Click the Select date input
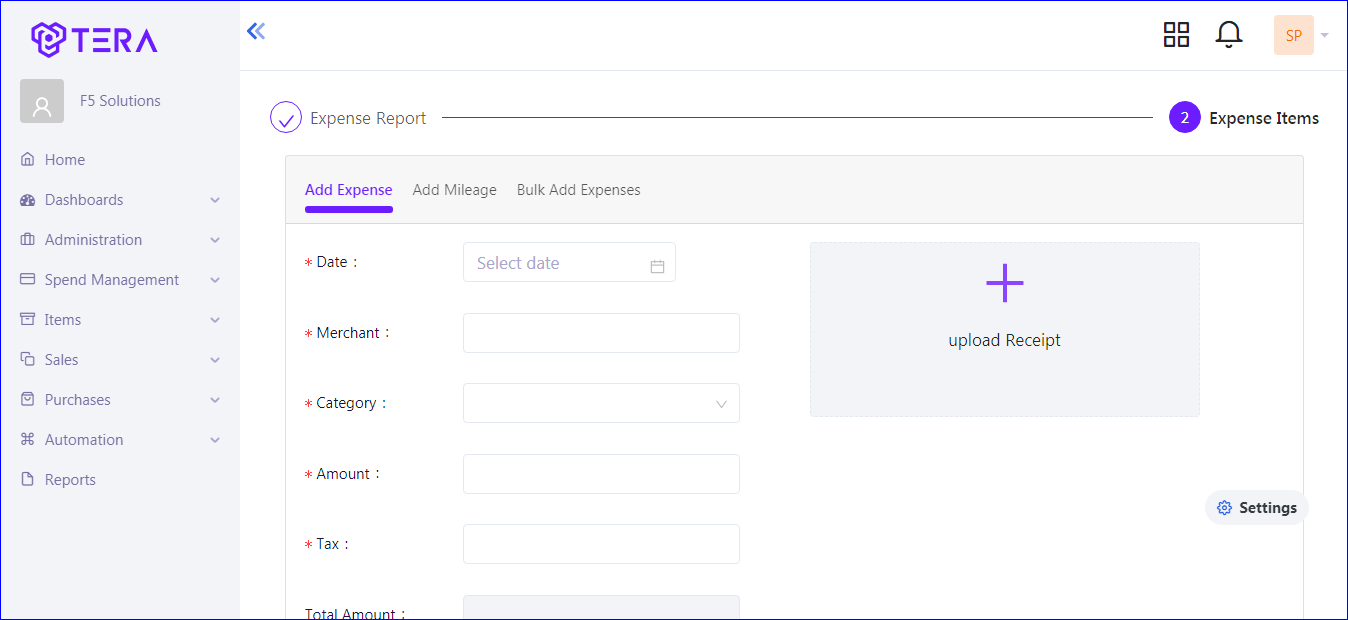This screenshot has width=1348, height=620. [569, 262]
